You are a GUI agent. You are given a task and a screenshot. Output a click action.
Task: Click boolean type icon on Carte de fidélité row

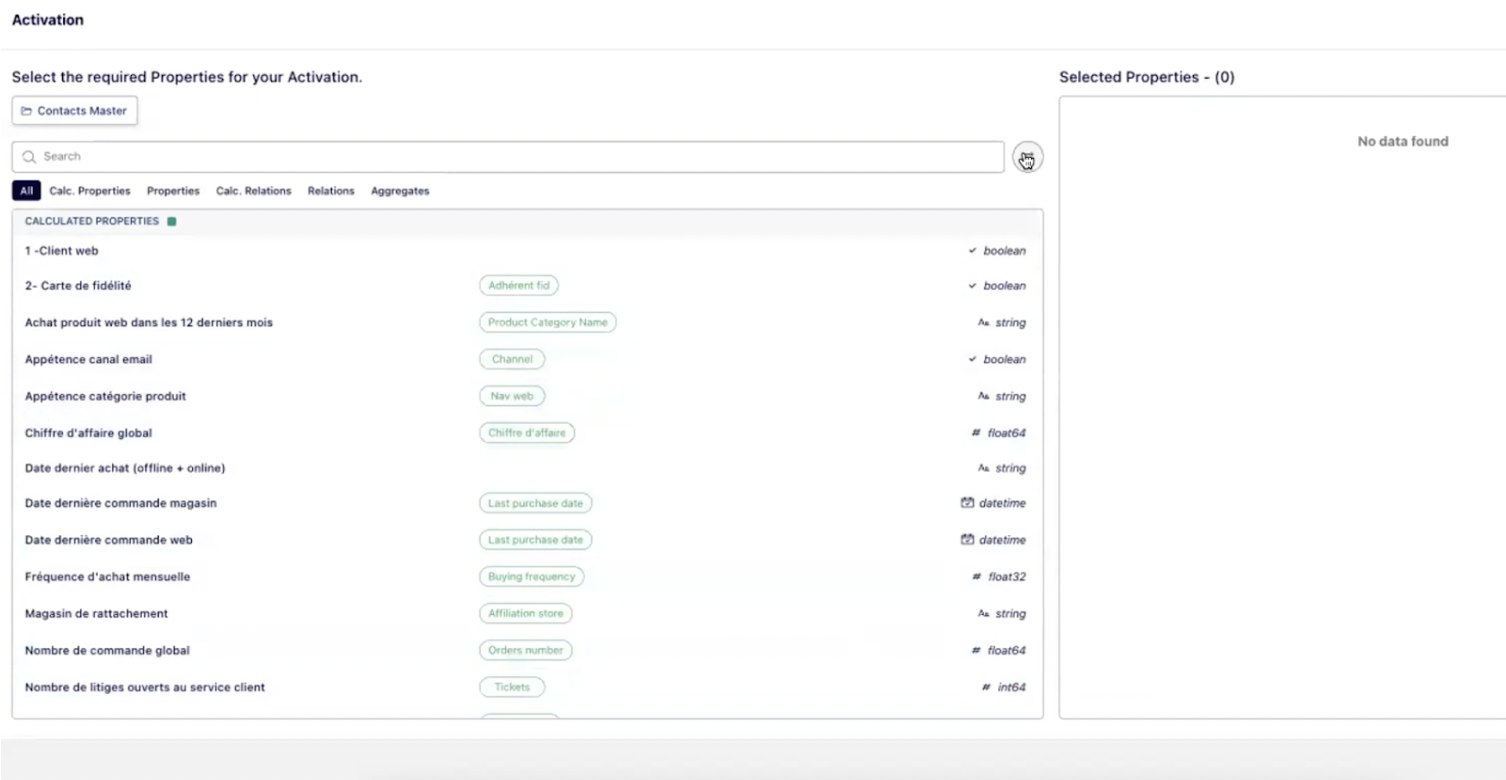pyautogui.click(x=972, y=286)
